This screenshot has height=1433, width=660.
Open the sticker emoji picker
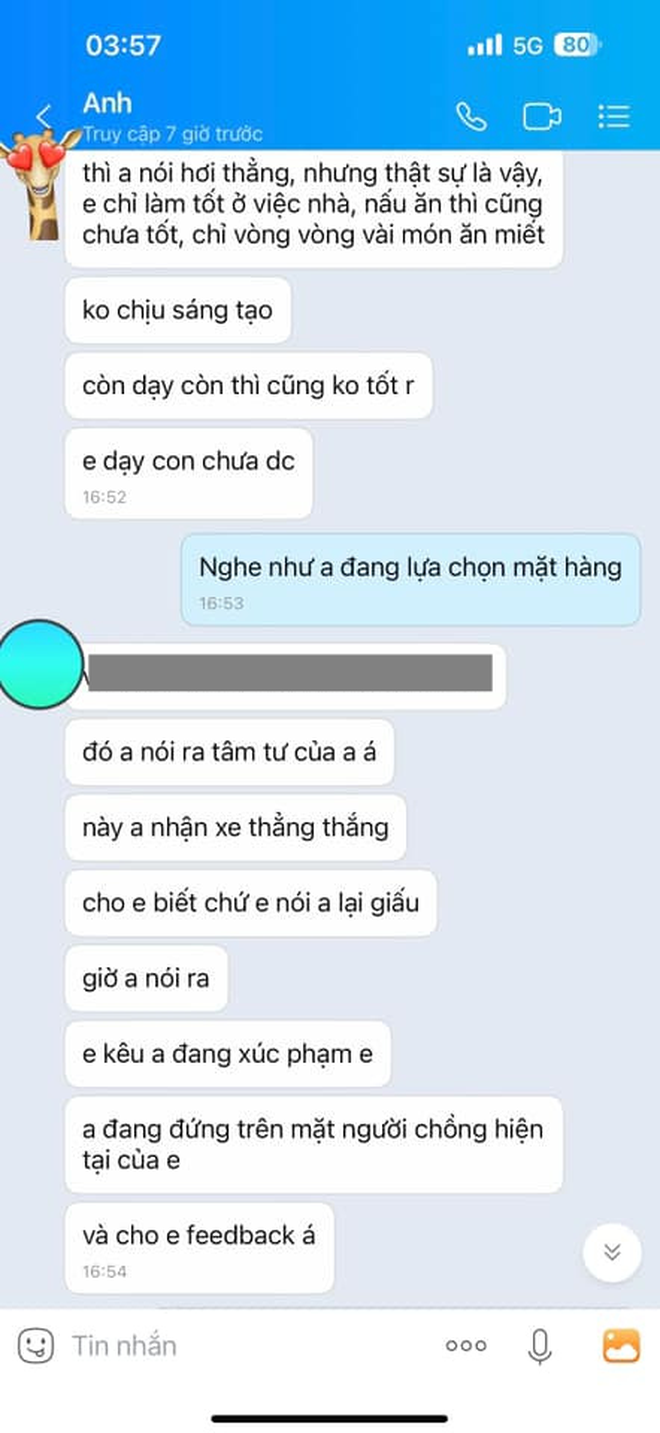coord(36,1345)
